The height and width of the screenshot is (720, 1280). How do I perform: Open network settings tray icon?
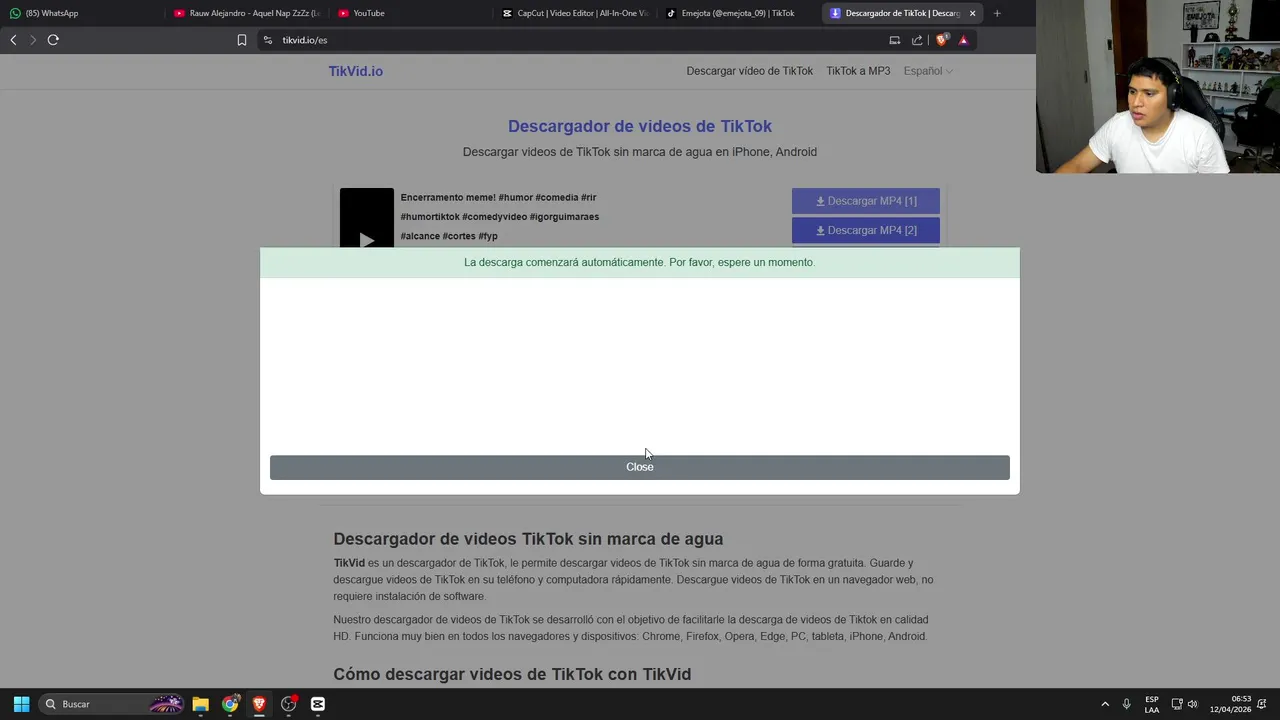(x=1177, y=704)
